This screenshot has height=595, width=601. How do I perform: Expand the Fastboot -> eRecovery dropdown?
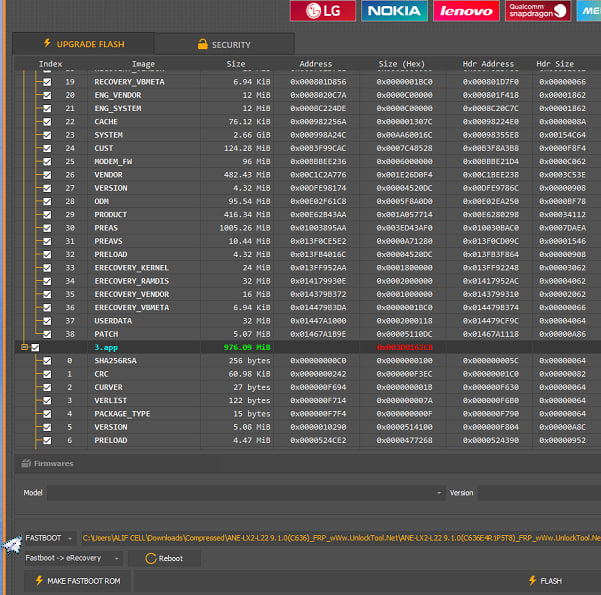pyautogui.click(x=117, y=558)
